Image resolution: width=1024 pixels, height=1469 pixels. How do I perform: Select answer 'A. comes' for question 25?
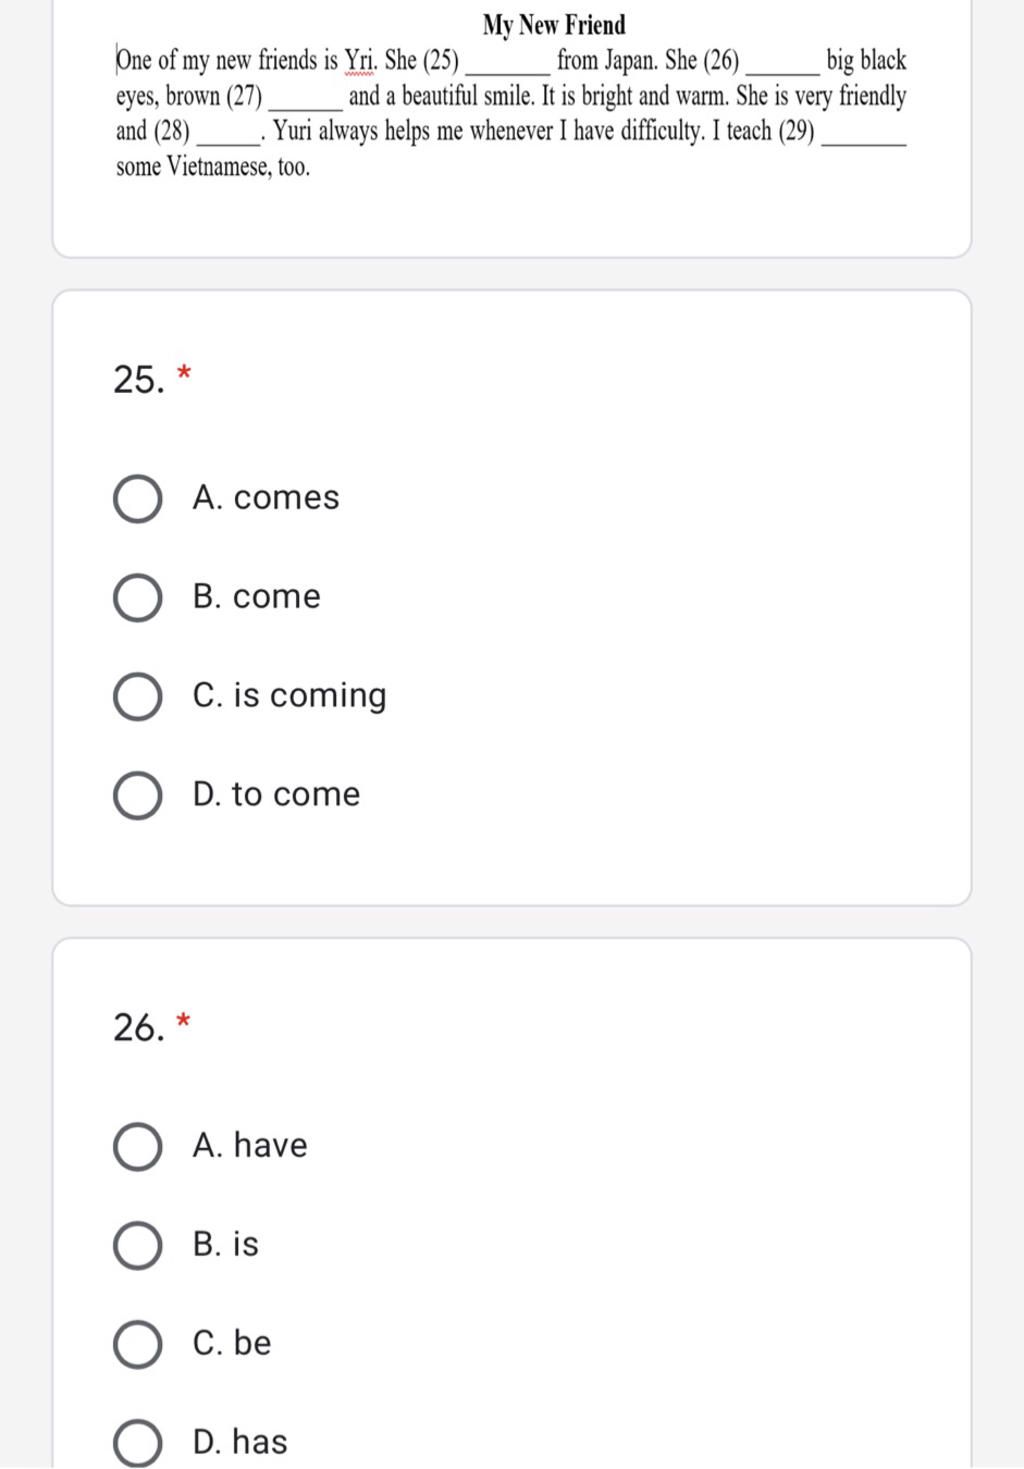tap(138, 499)
